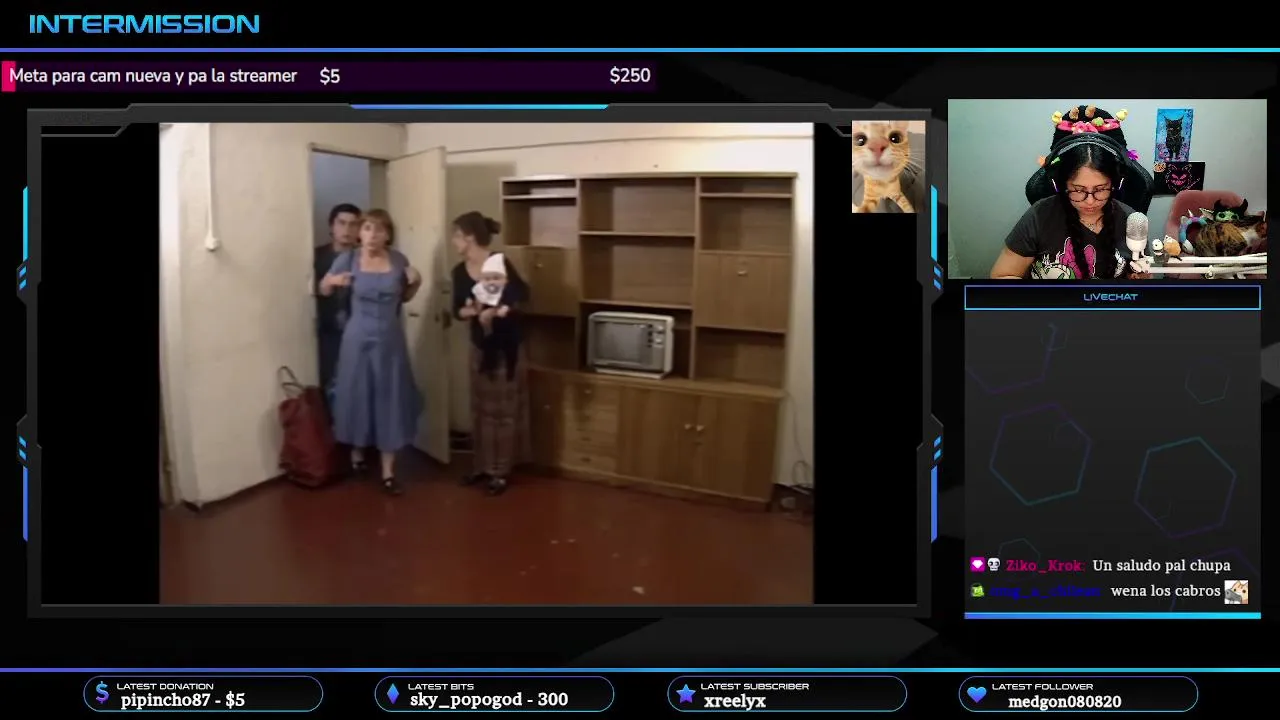
Task: Click the main video playing in the frame
Action: (x=486, y=364)
